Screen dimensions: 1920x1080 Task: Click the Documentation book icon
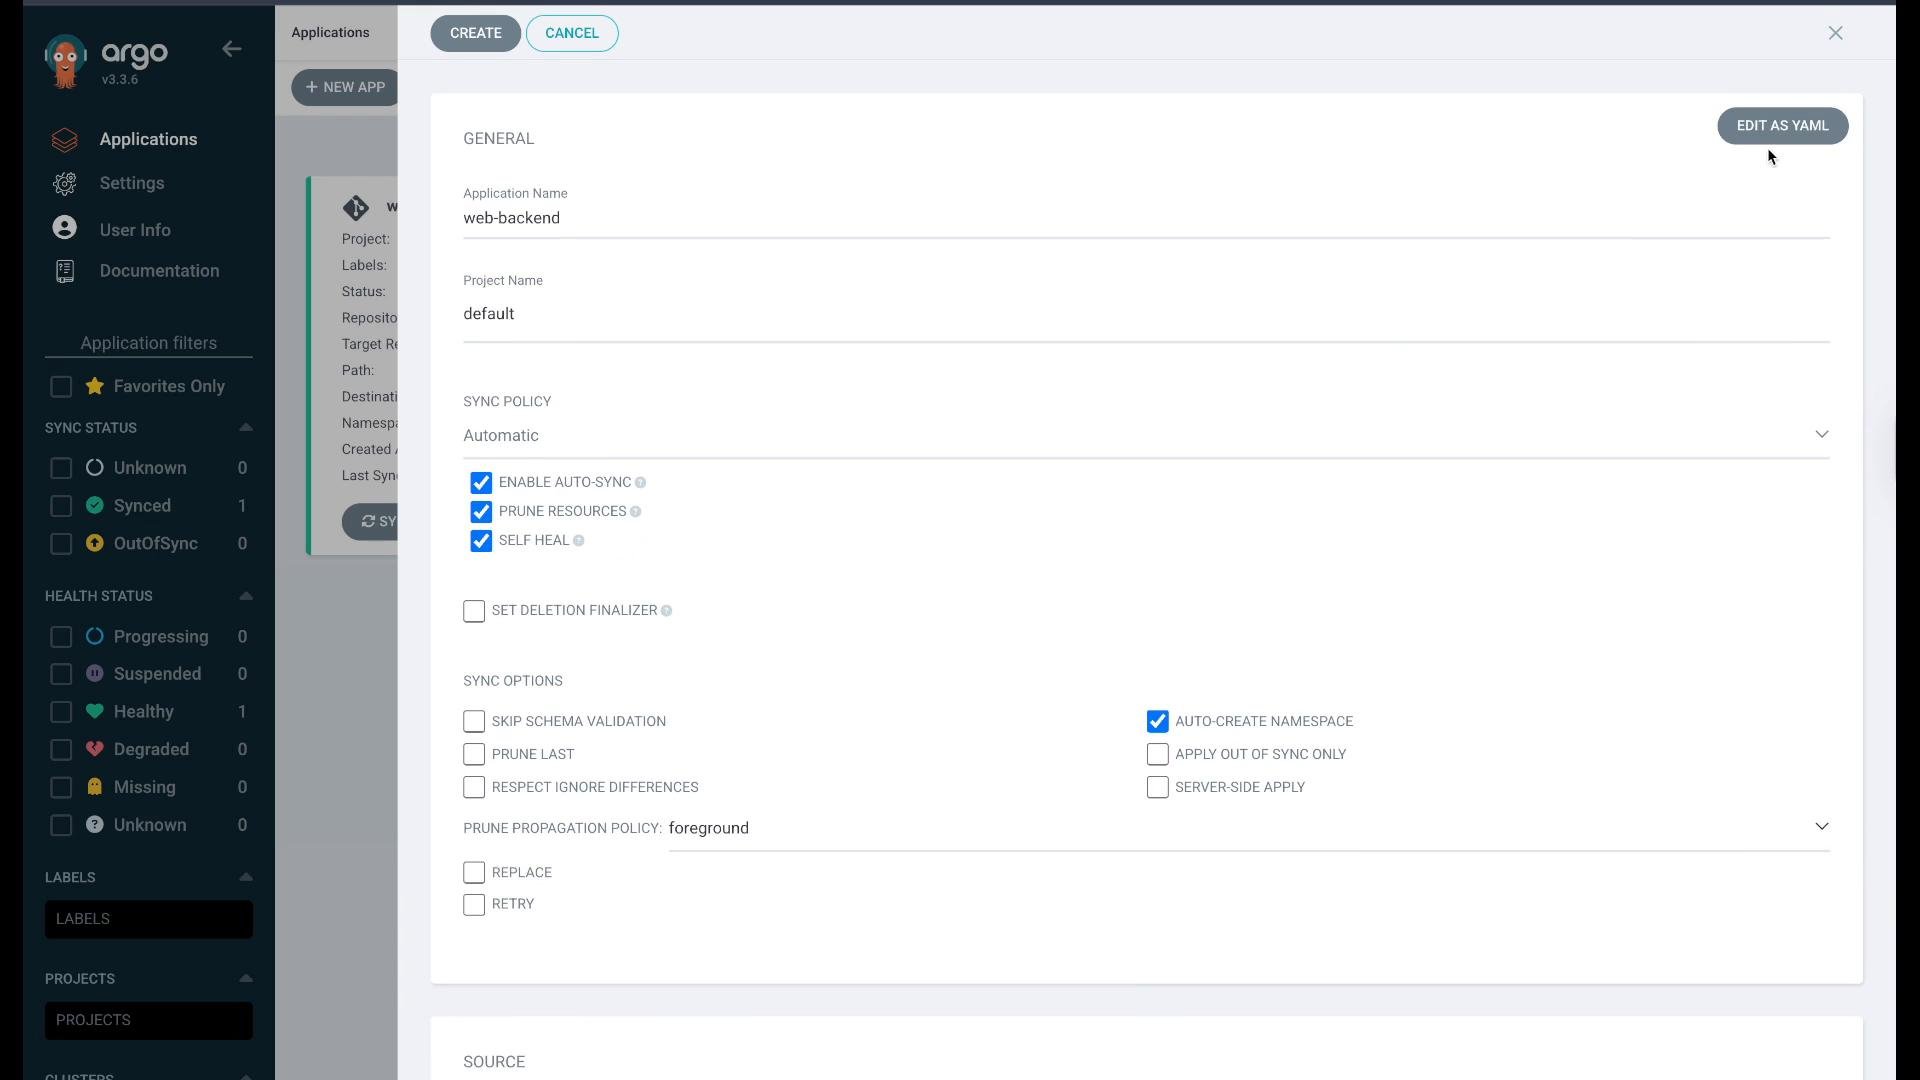tap(65, 271)
